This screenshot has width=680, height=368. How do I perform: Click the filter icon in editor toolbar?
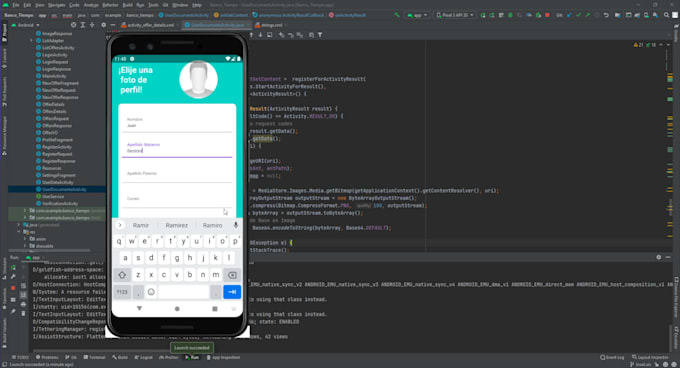pyautogui.click(x=320, y=35)
